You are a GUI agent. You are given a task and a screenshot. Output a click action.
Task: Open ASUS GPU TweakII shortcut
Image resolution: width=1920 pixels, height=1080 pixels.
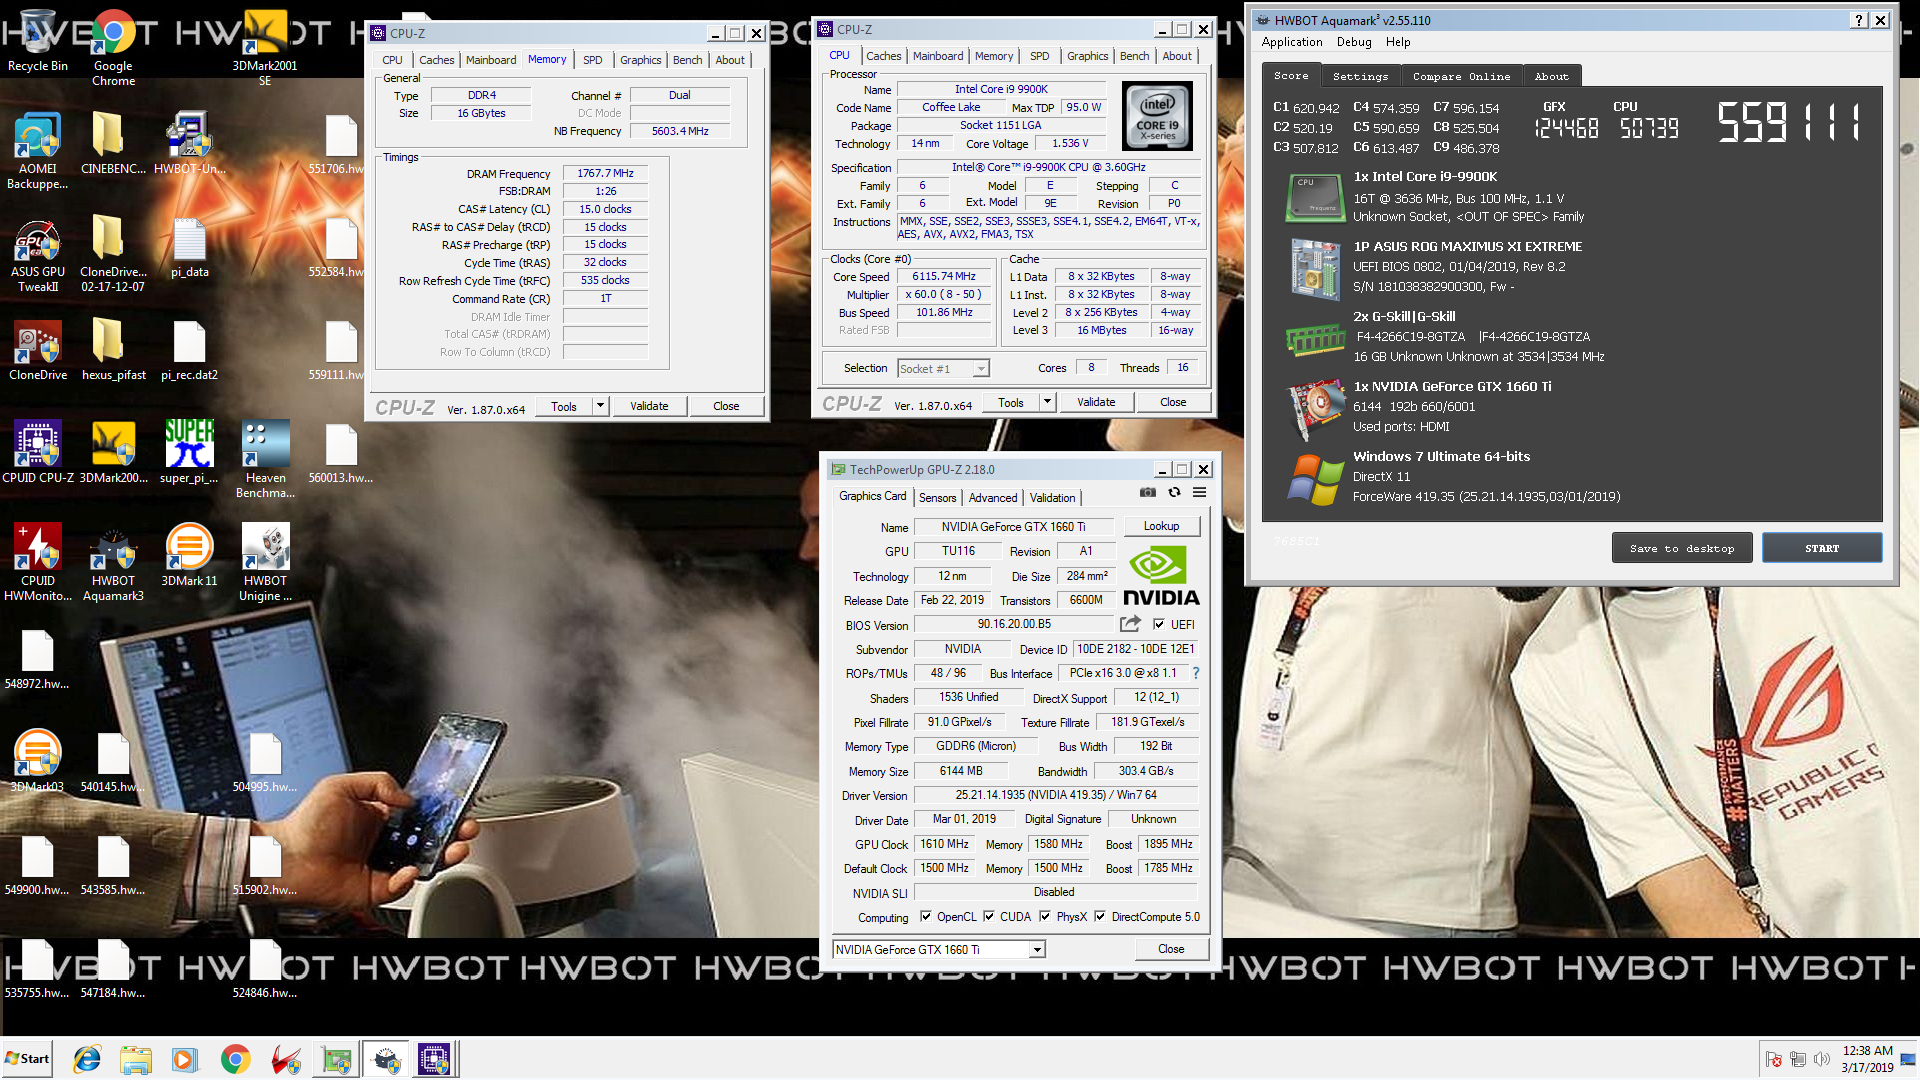tap(38, 254)
